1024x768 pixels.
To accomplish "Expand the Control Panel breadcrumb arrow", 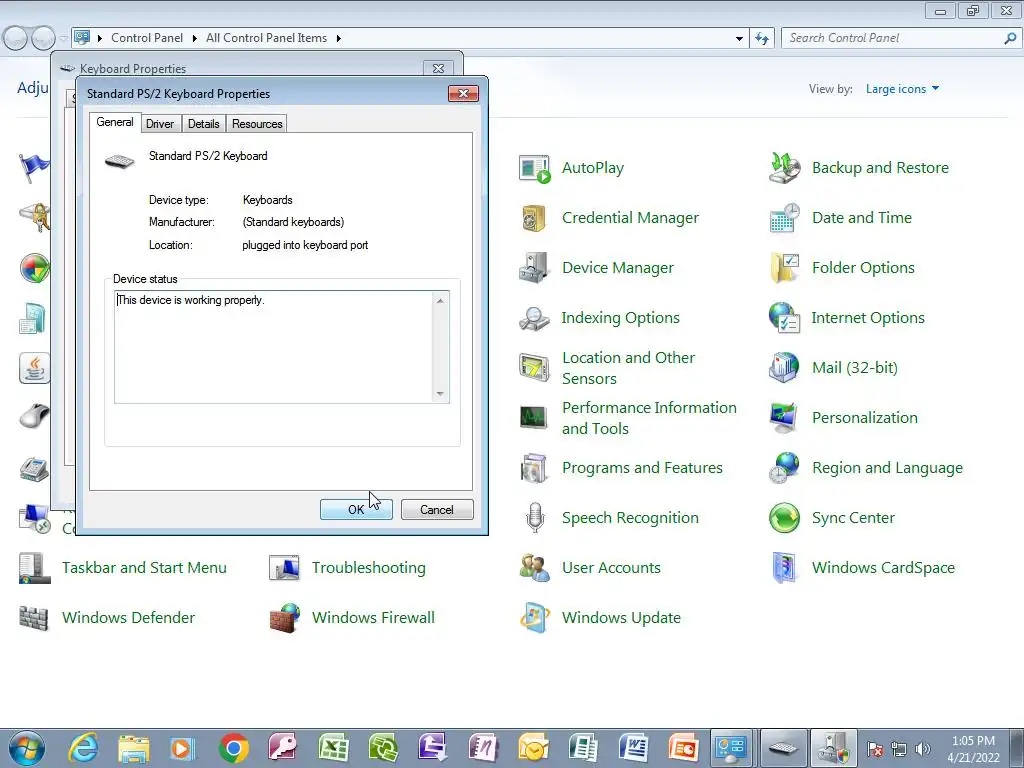I will click(x=195, y=38).
